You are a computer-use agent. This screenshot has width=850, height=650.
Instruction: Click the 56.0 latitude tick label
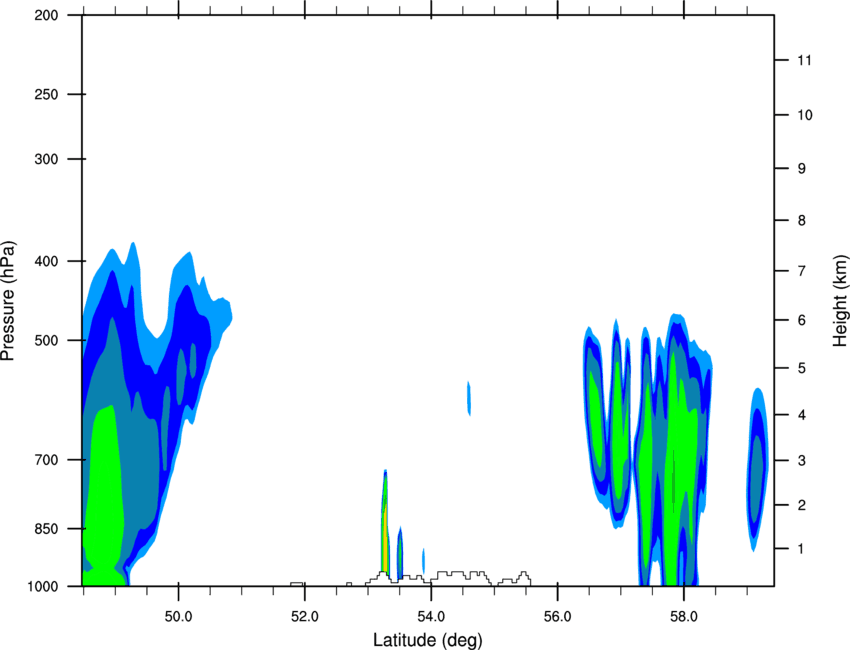557,617
